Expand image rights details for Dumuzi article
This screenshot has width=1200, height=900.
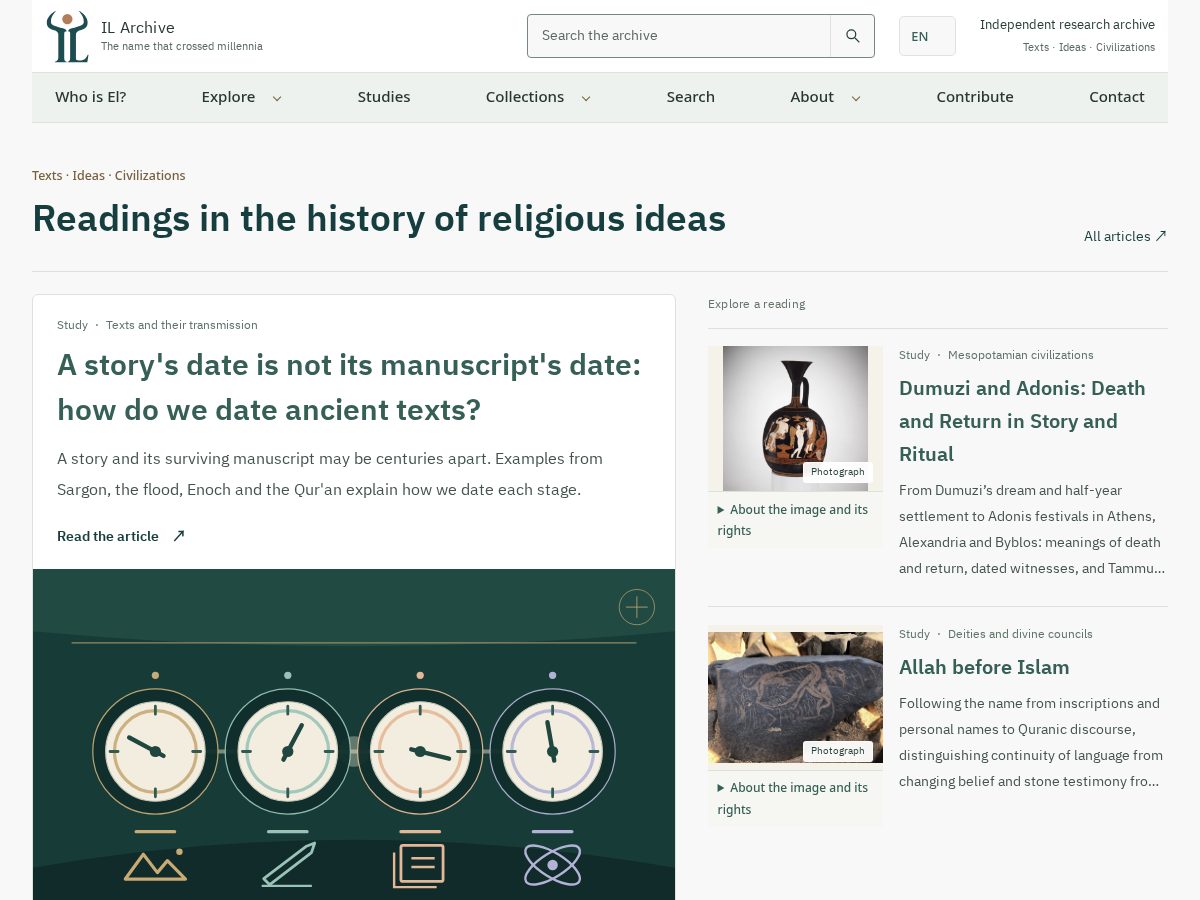point(793,520)
